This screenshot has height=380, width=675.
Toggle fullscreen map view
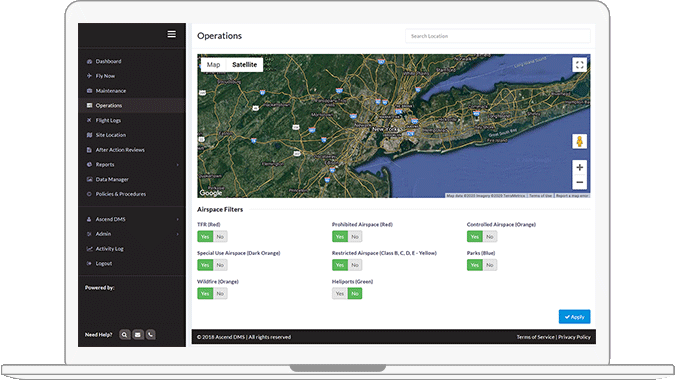579,65
